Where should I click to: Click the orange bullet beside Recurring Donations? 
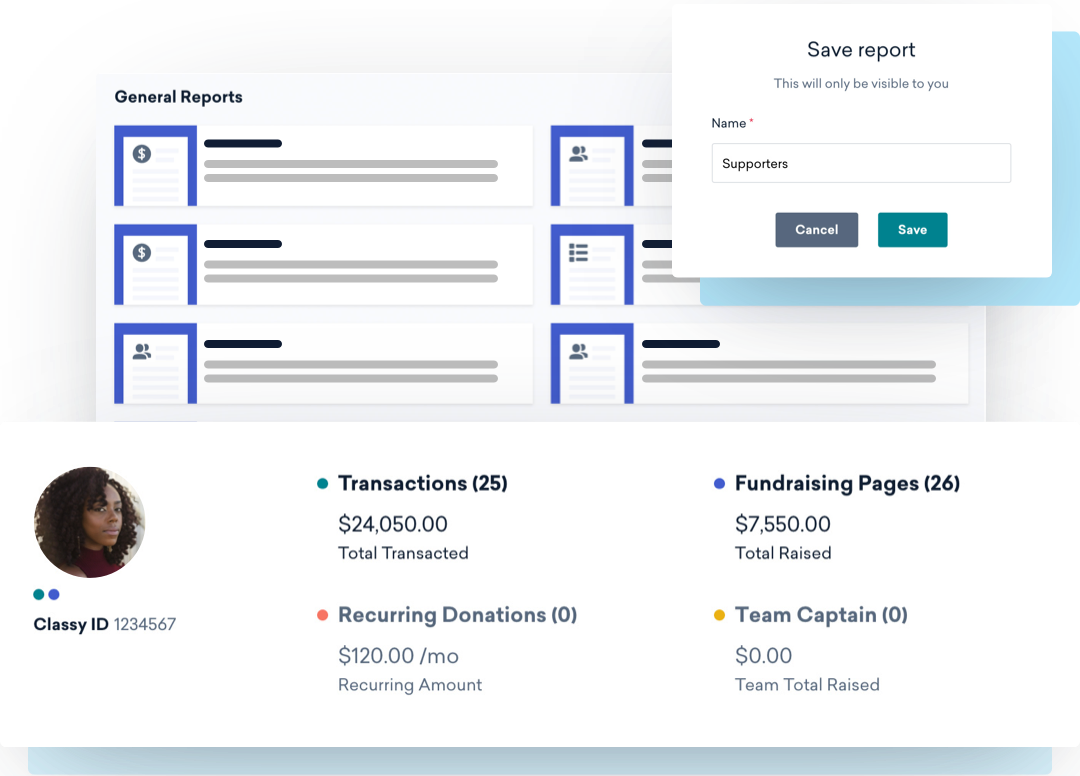tap(322, 614)
